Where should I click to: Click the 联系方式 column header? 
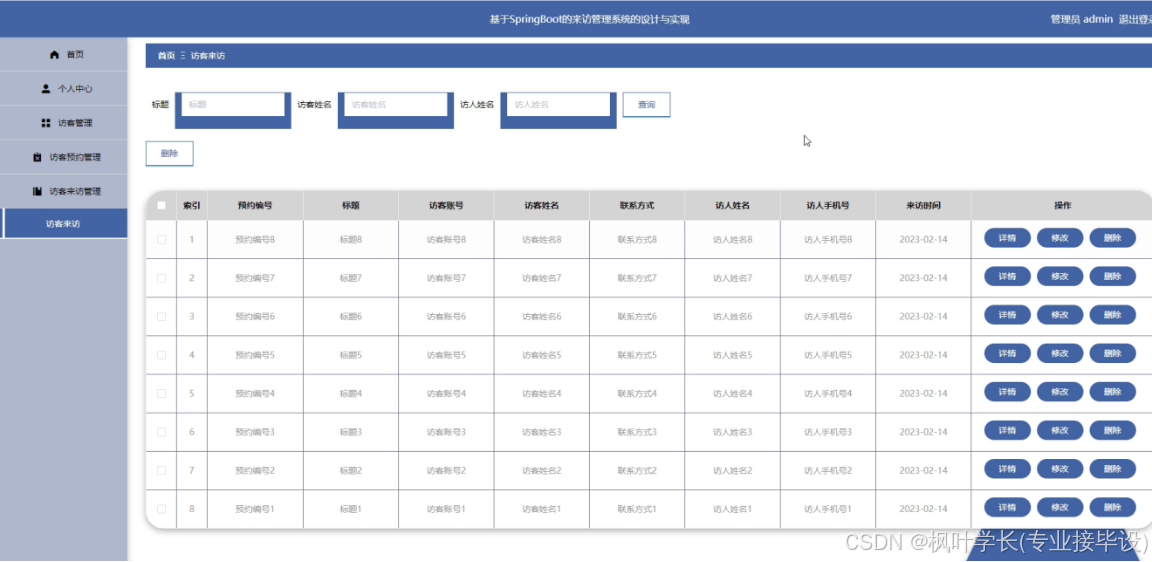[637, 206]
